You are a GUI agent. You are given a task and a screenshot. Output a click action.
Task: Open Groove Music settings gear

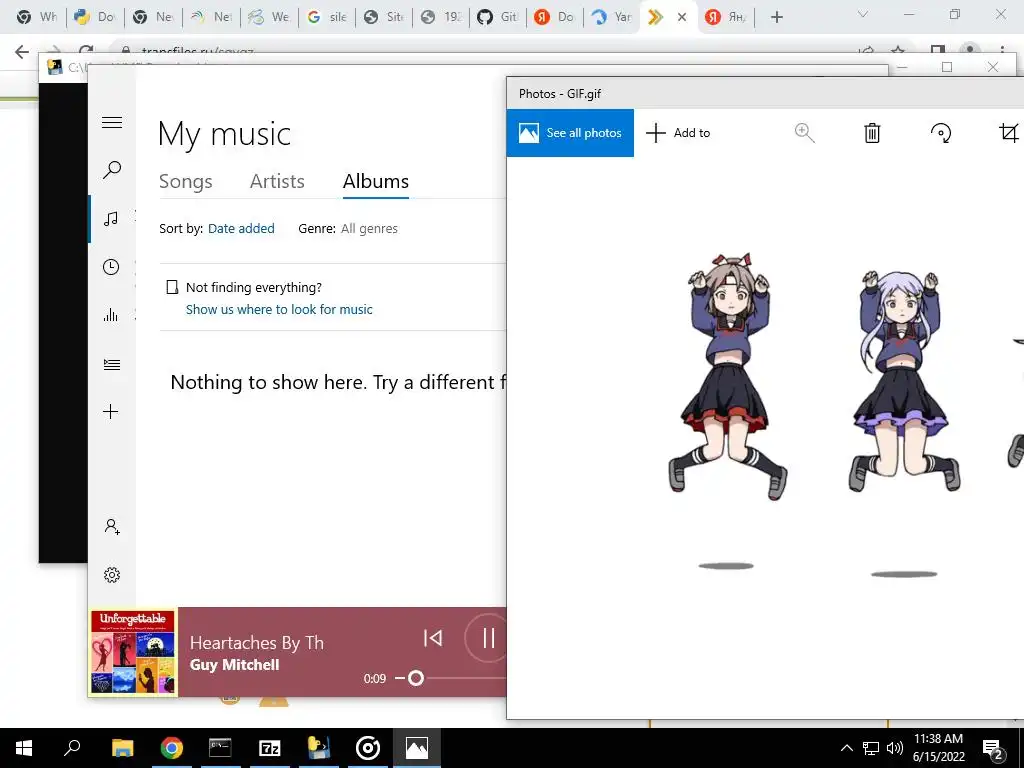(112, 575)
